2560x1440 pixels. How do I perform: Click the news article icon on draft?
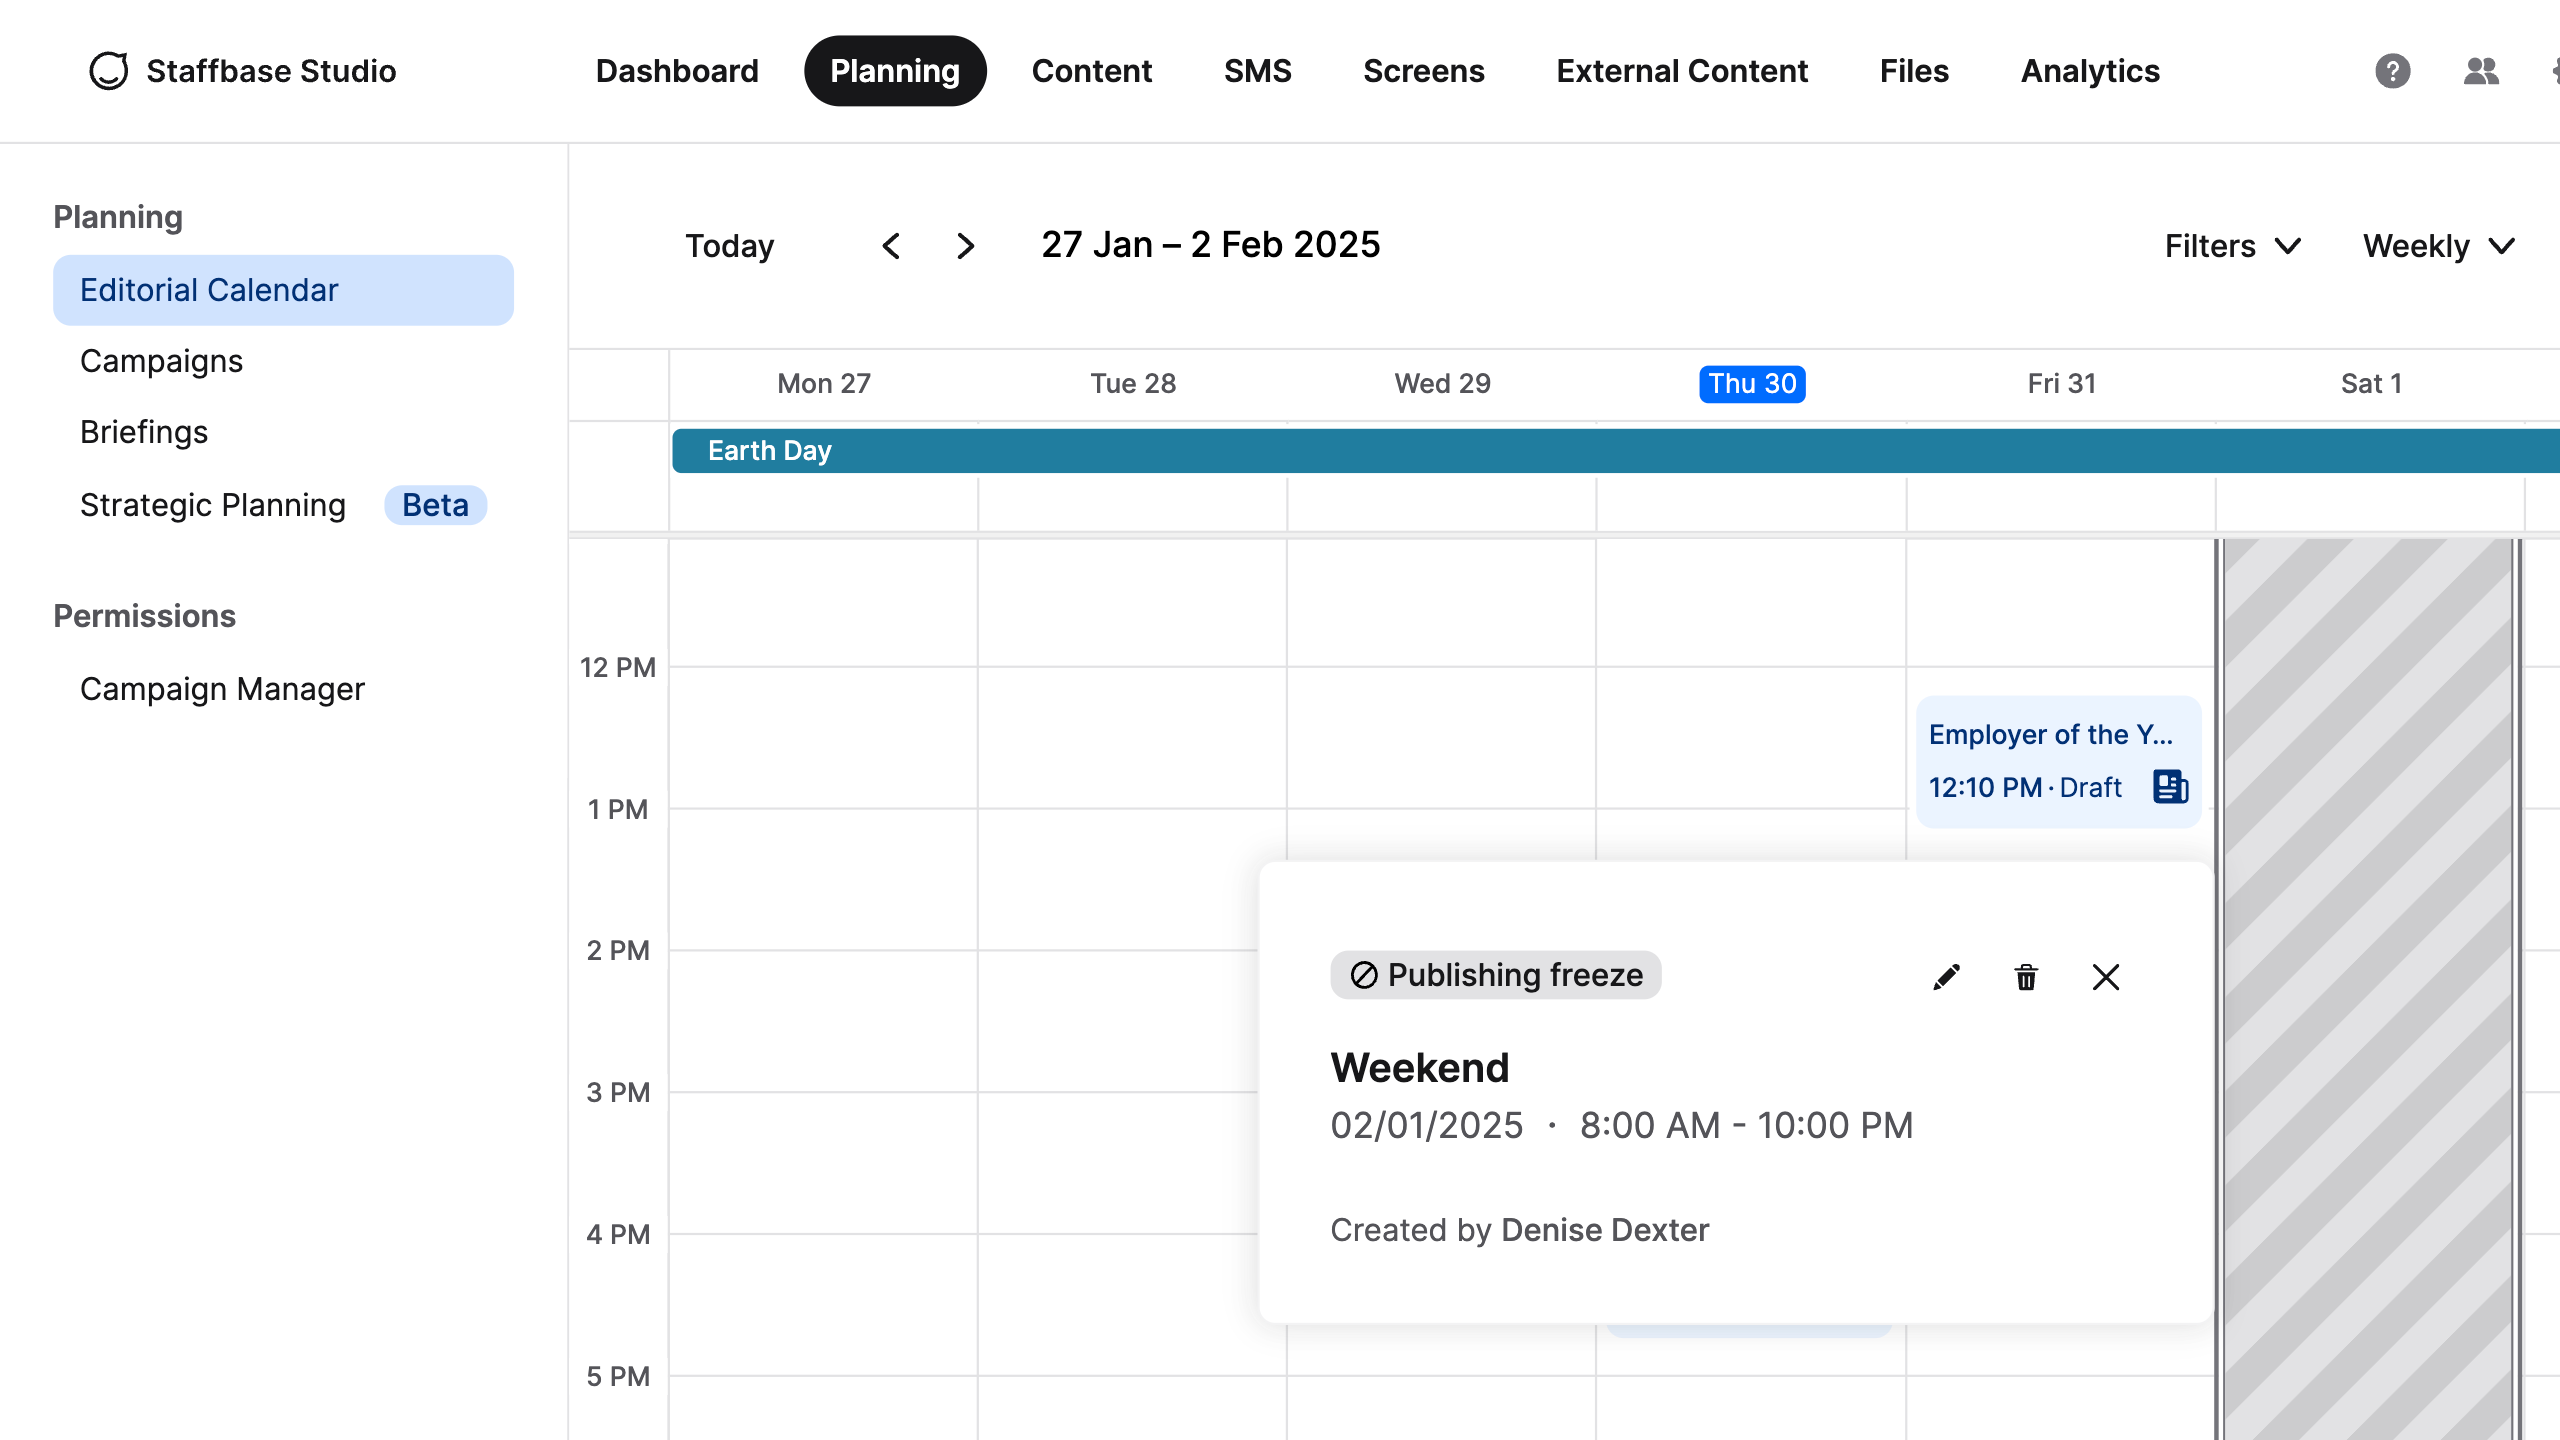(2170, 787)
